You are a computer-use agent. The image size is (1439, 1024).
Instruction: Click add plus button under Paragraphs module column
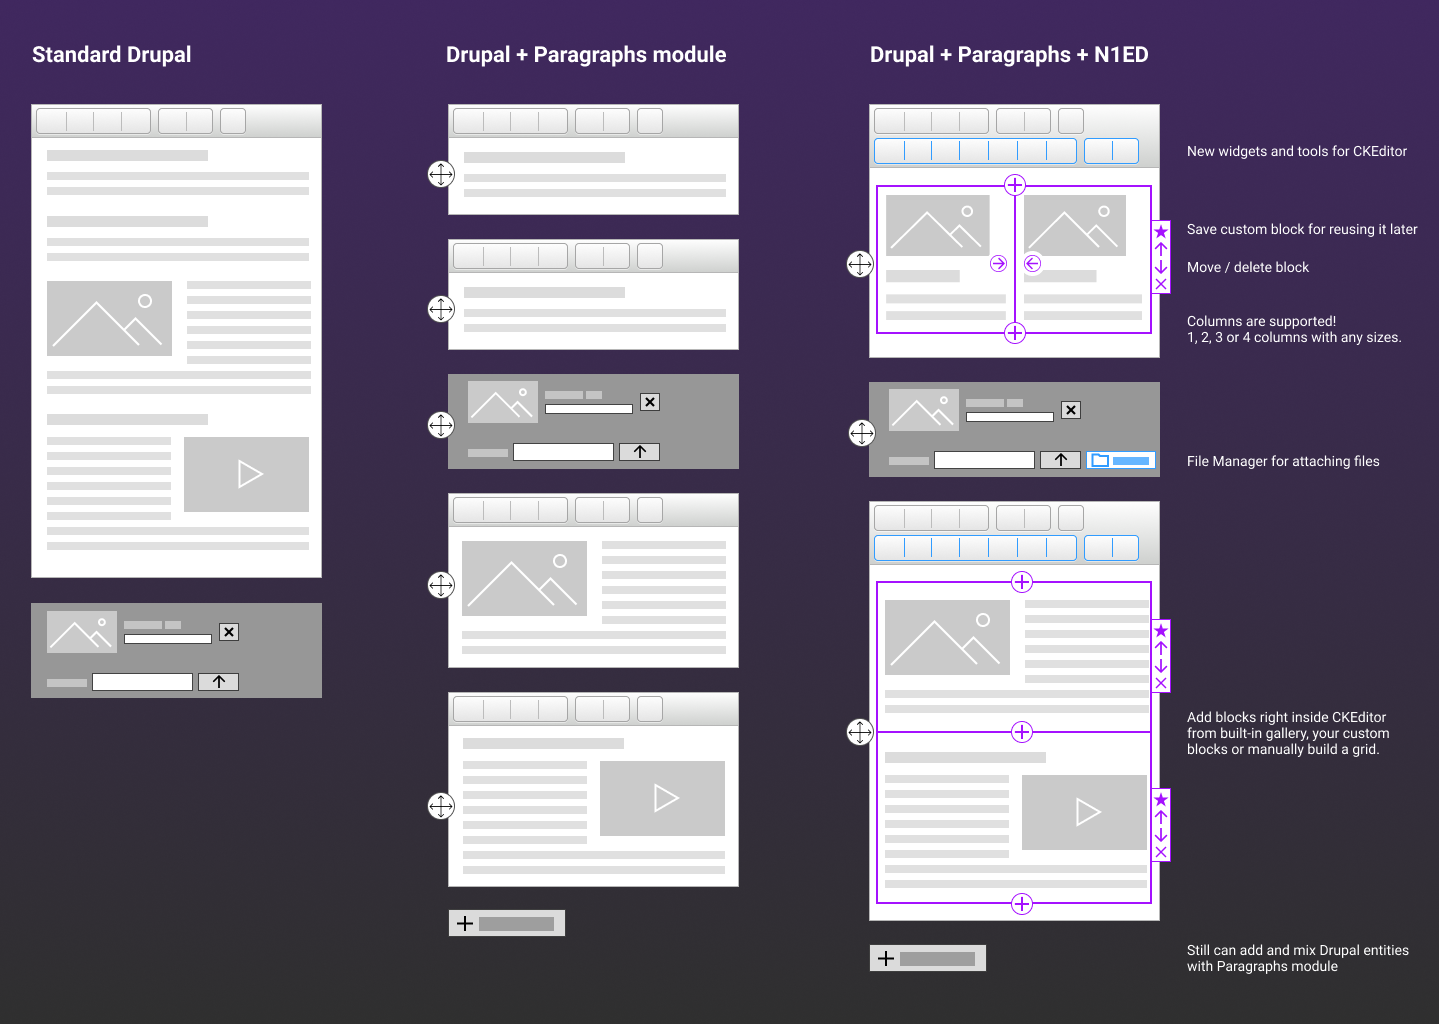point(507,923)
